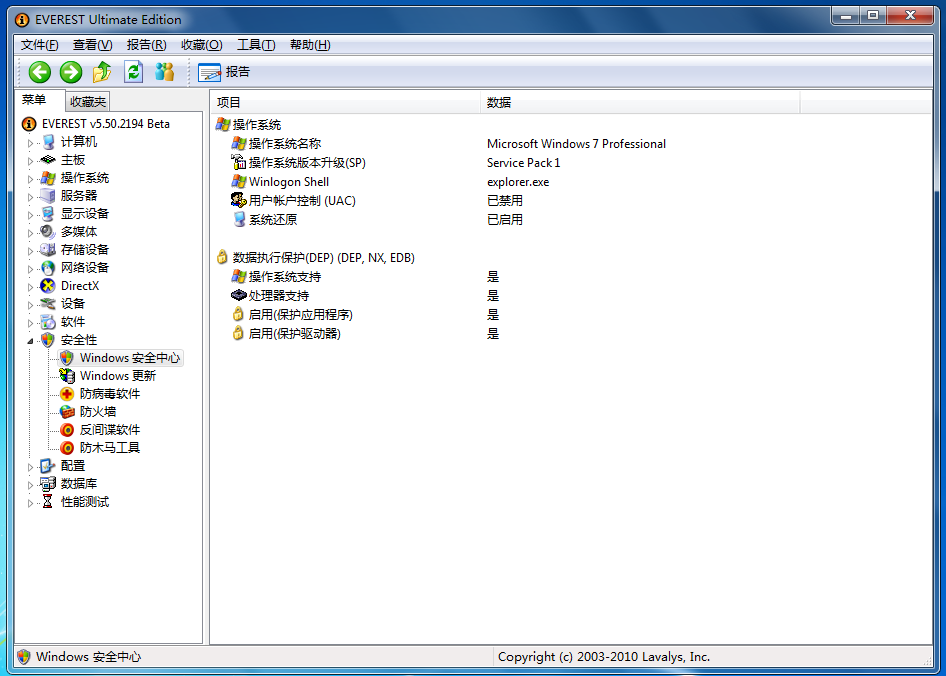Click the green Back arrow toolbar icon
Screen dimensions: 946x676
click(39, 72)
